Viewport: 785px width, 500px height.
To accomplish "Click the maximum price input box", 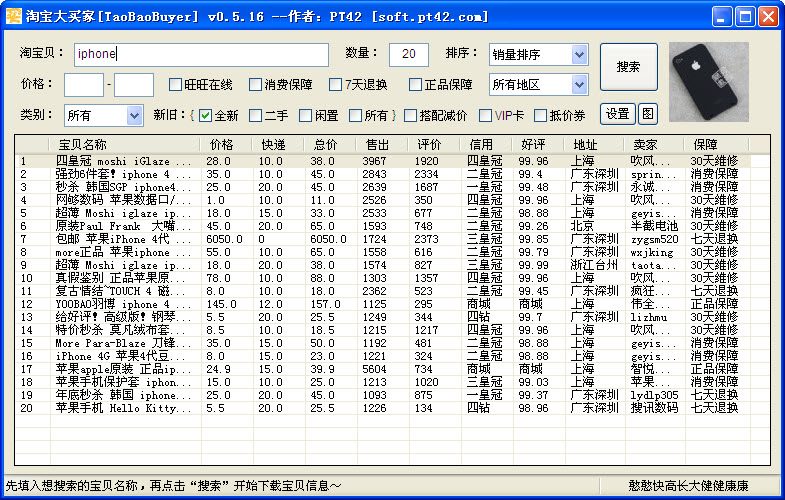I will pos(134,85).
